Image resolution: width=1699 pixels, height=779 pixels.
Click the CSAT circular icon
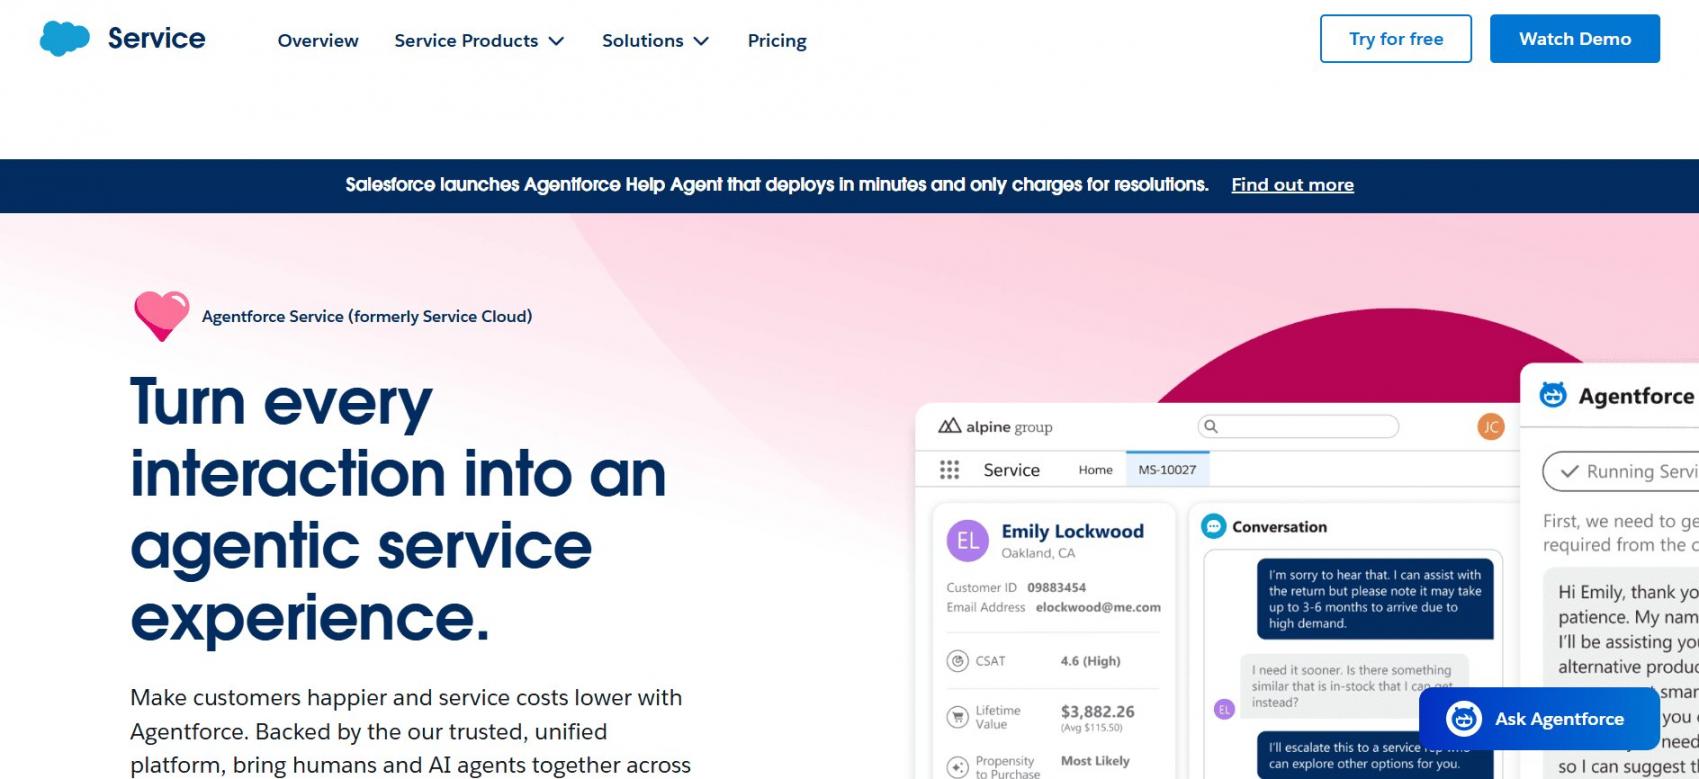[x=957, y=661]
